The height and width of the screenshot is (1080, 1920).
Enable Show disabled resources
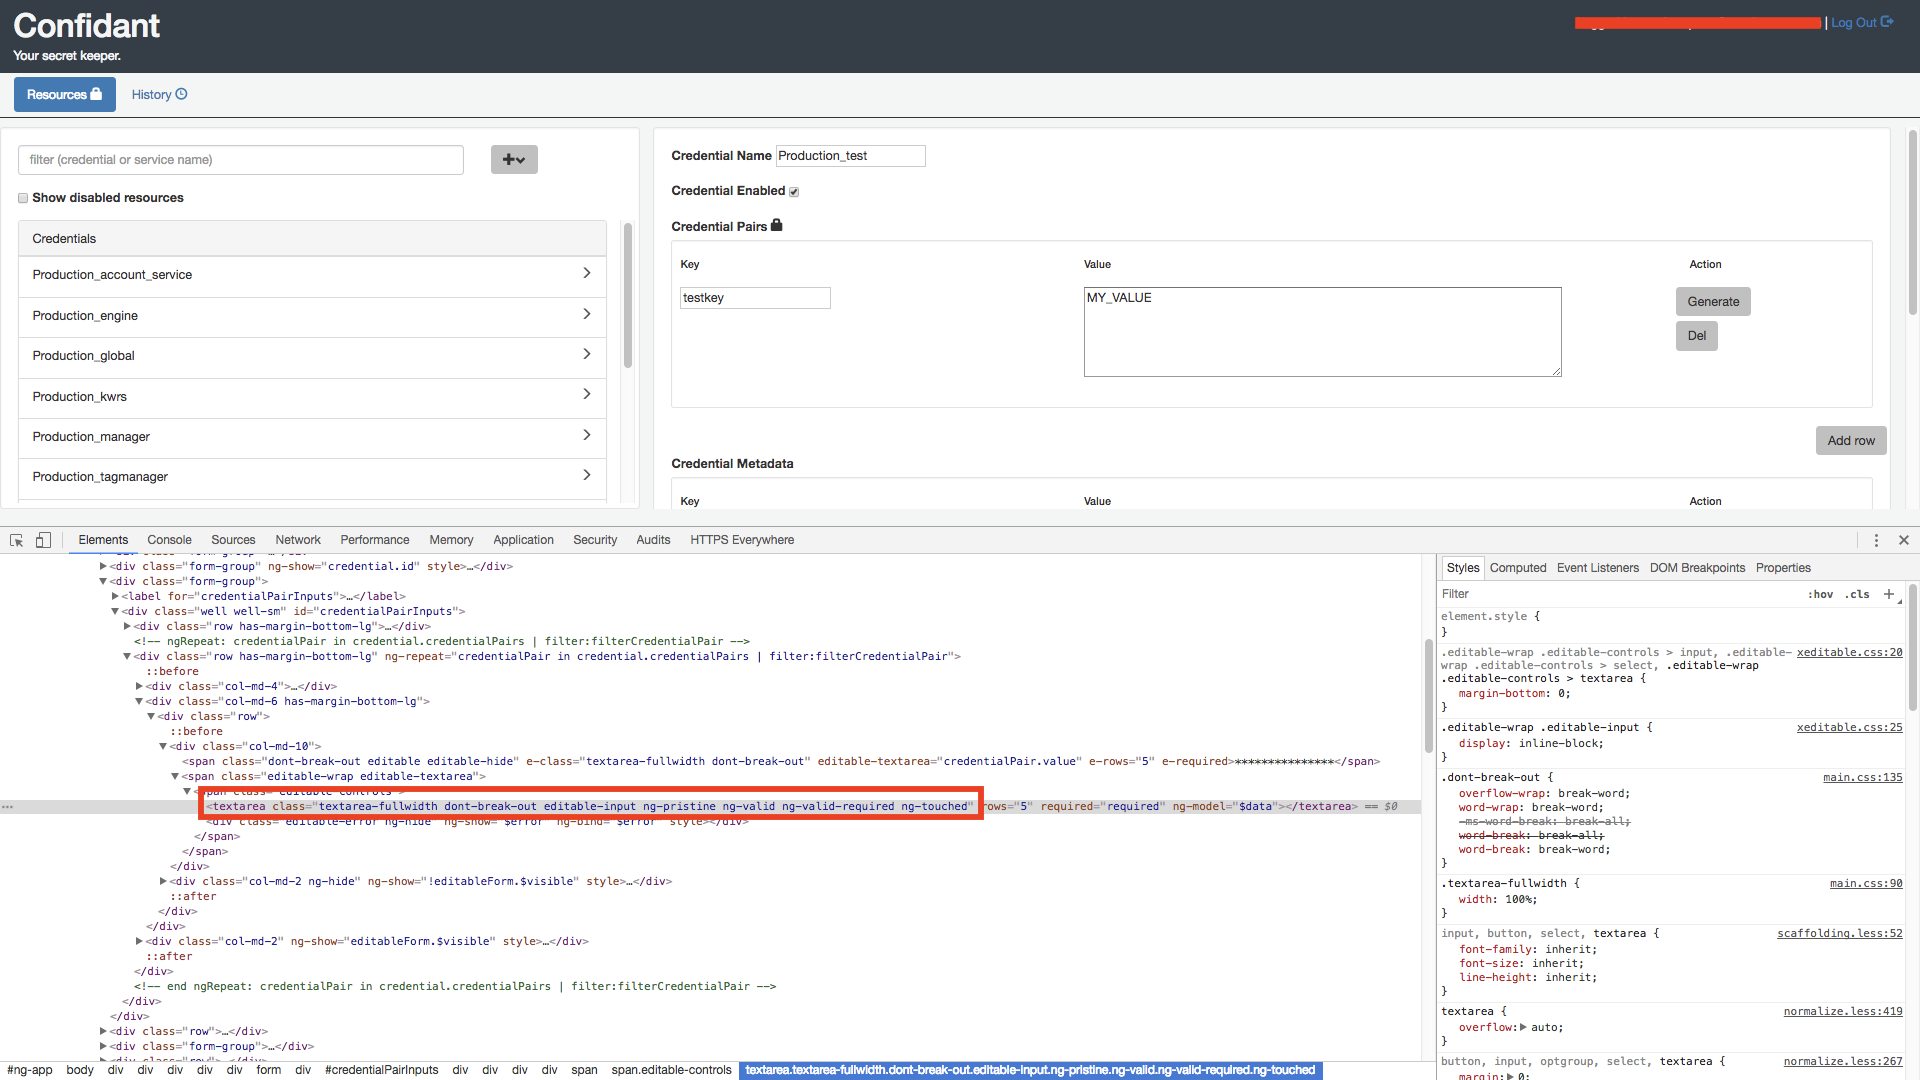point(22,198)
